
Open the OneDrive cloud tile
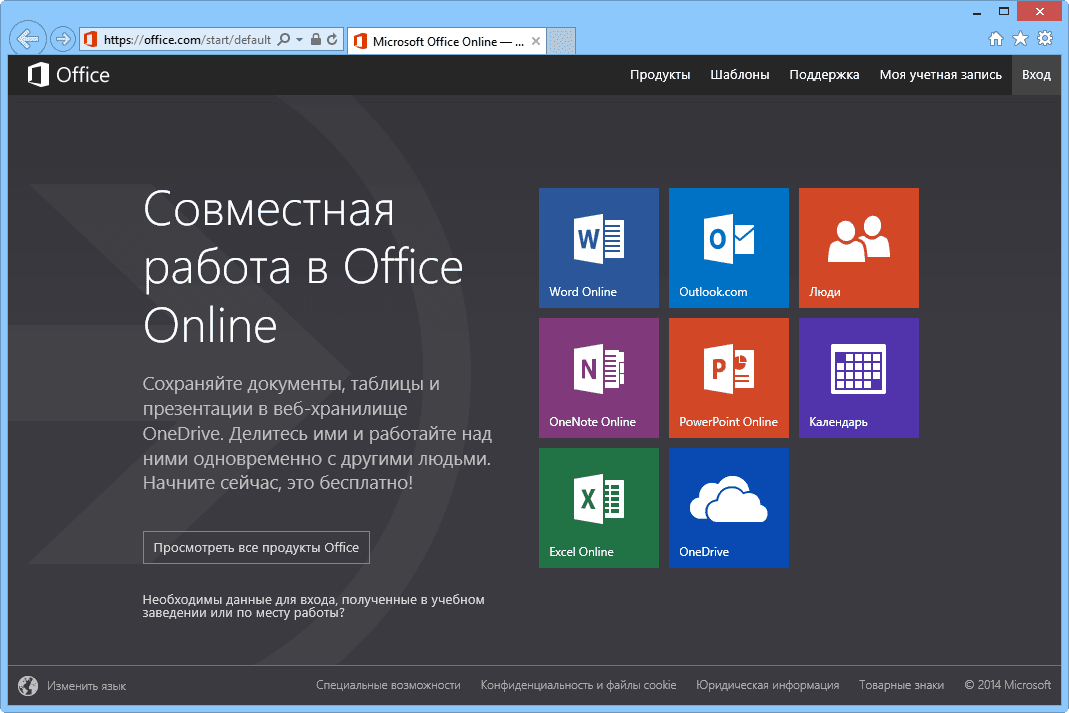pos(729,508)
